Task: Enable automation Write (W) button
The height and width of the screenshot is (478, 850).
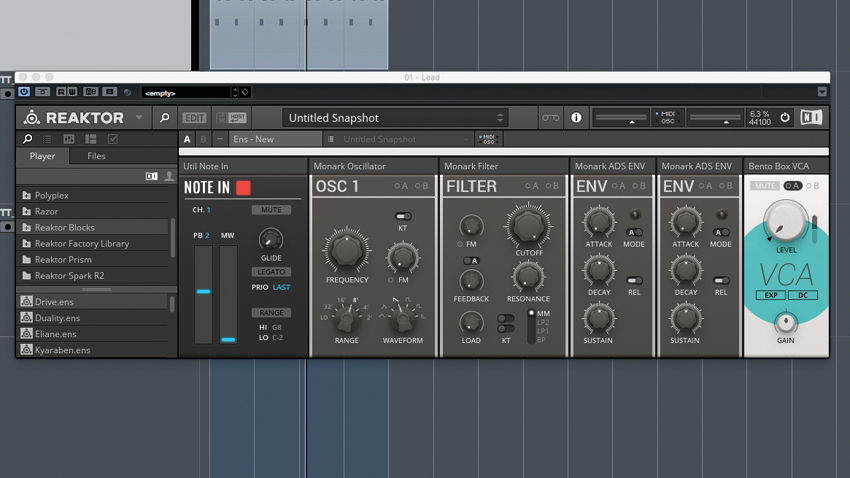Action: pos(72,92)
